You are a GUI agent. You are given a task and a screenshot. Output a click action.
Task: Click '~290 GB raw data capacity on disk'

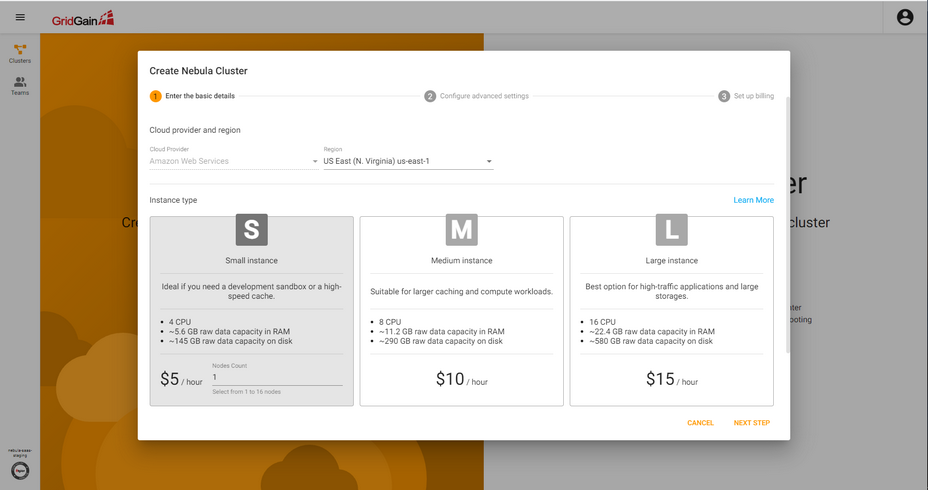click(441, 341)
